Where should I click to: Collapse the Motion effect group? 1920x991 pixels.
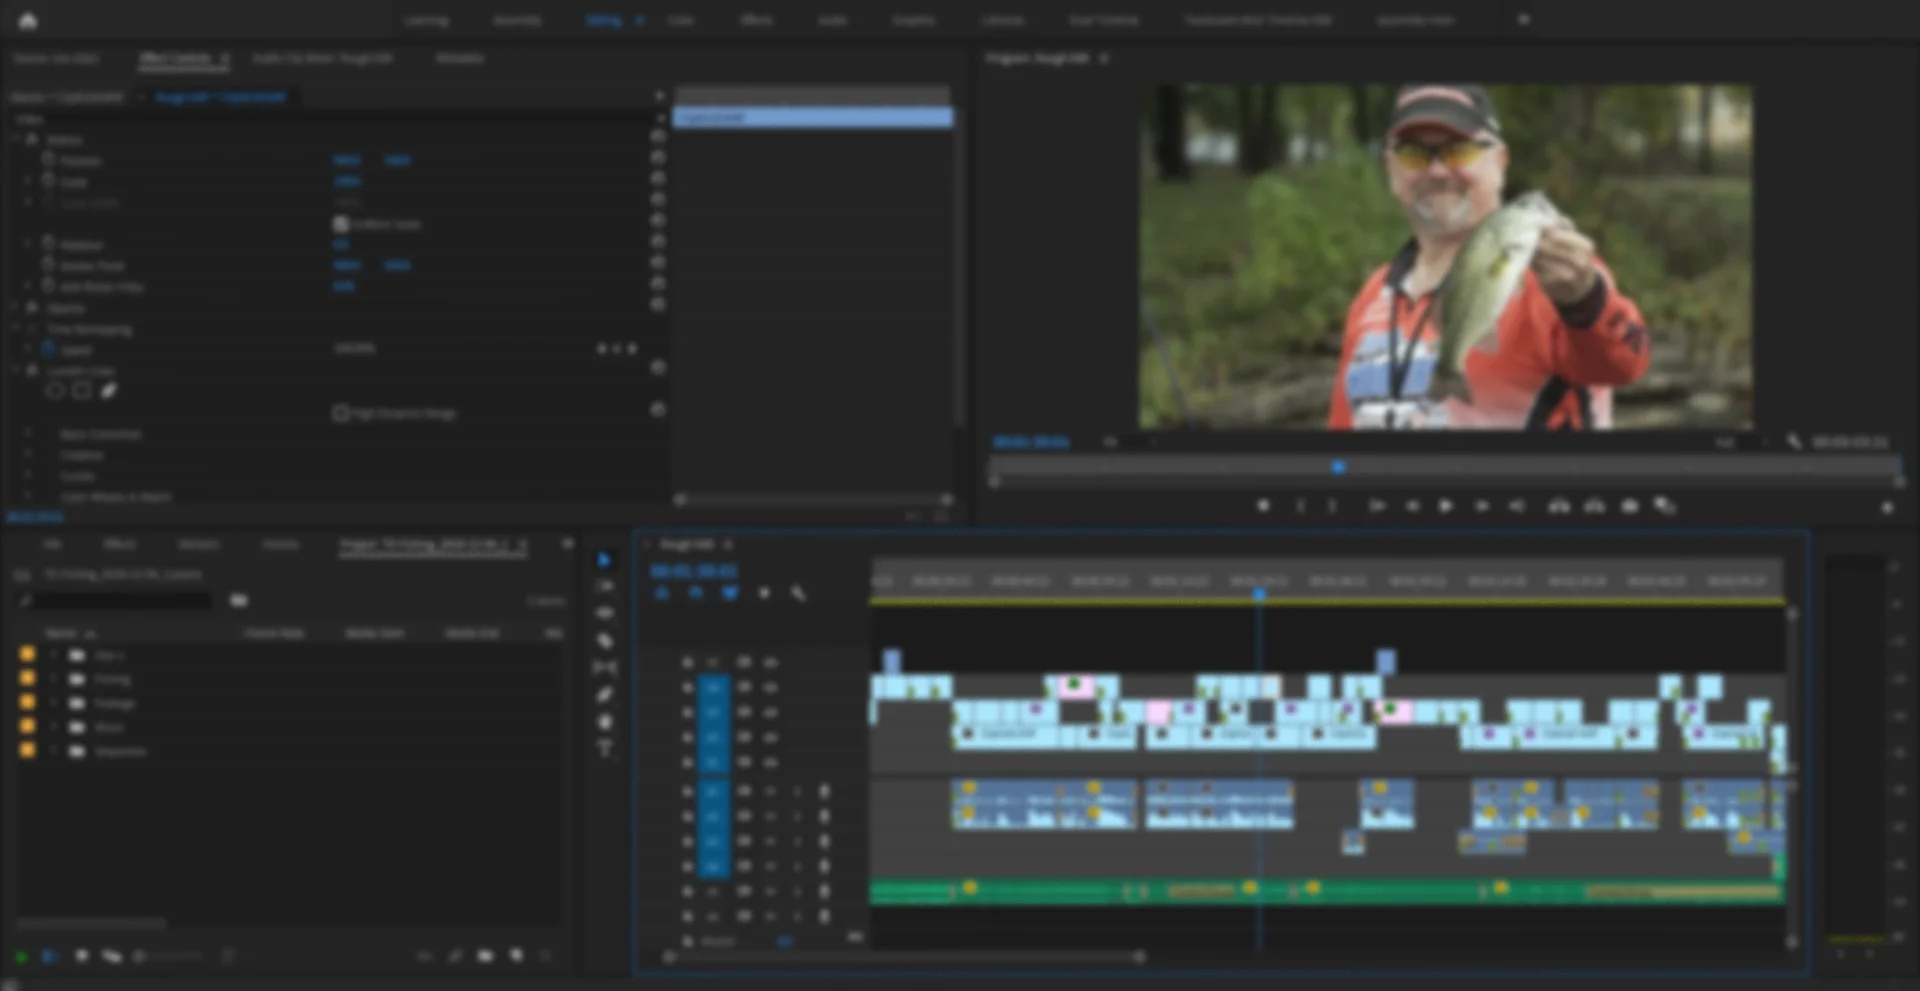click(x=17, y=140)
